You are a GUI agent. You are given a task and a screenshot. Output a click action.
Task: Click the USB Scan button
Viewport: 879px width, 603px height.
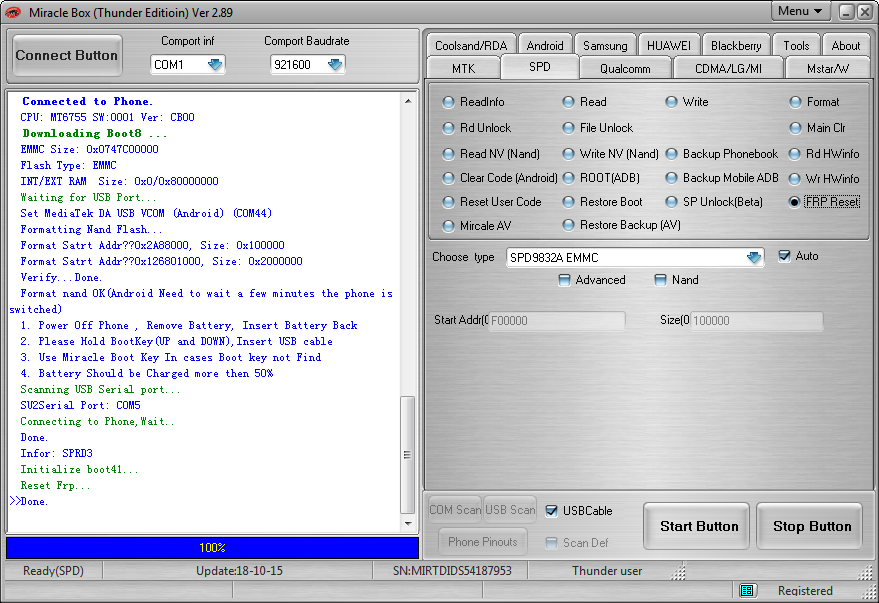coord(510,509)
